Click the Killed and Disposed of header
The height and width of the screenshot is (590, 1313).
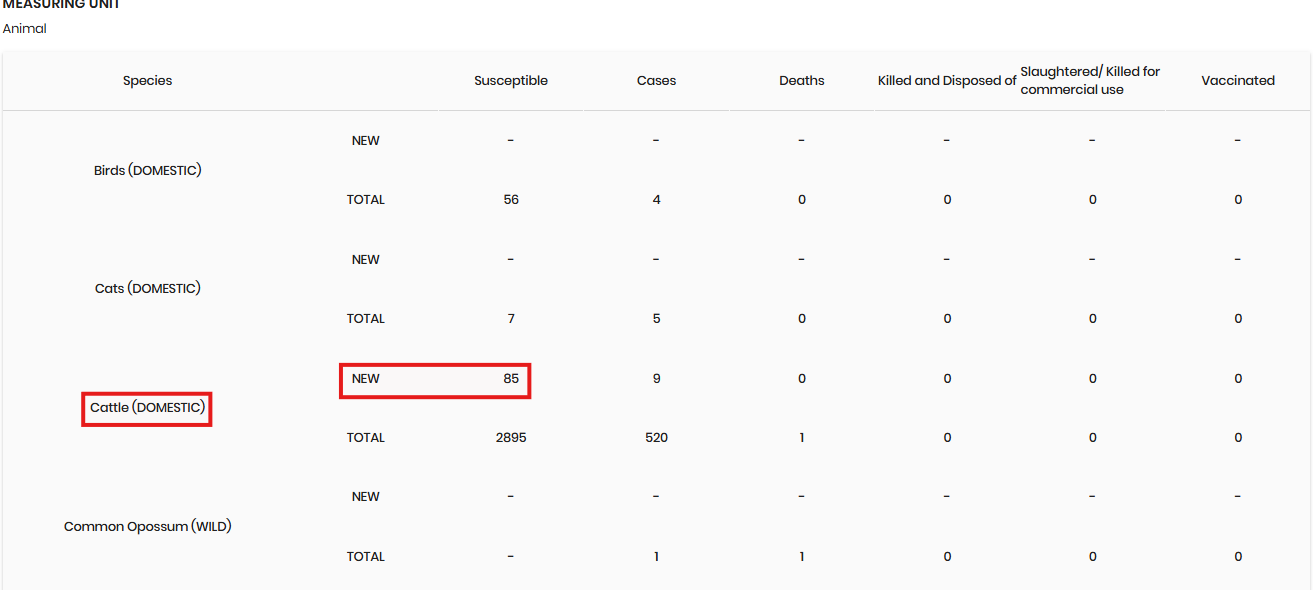pos(946,81)
